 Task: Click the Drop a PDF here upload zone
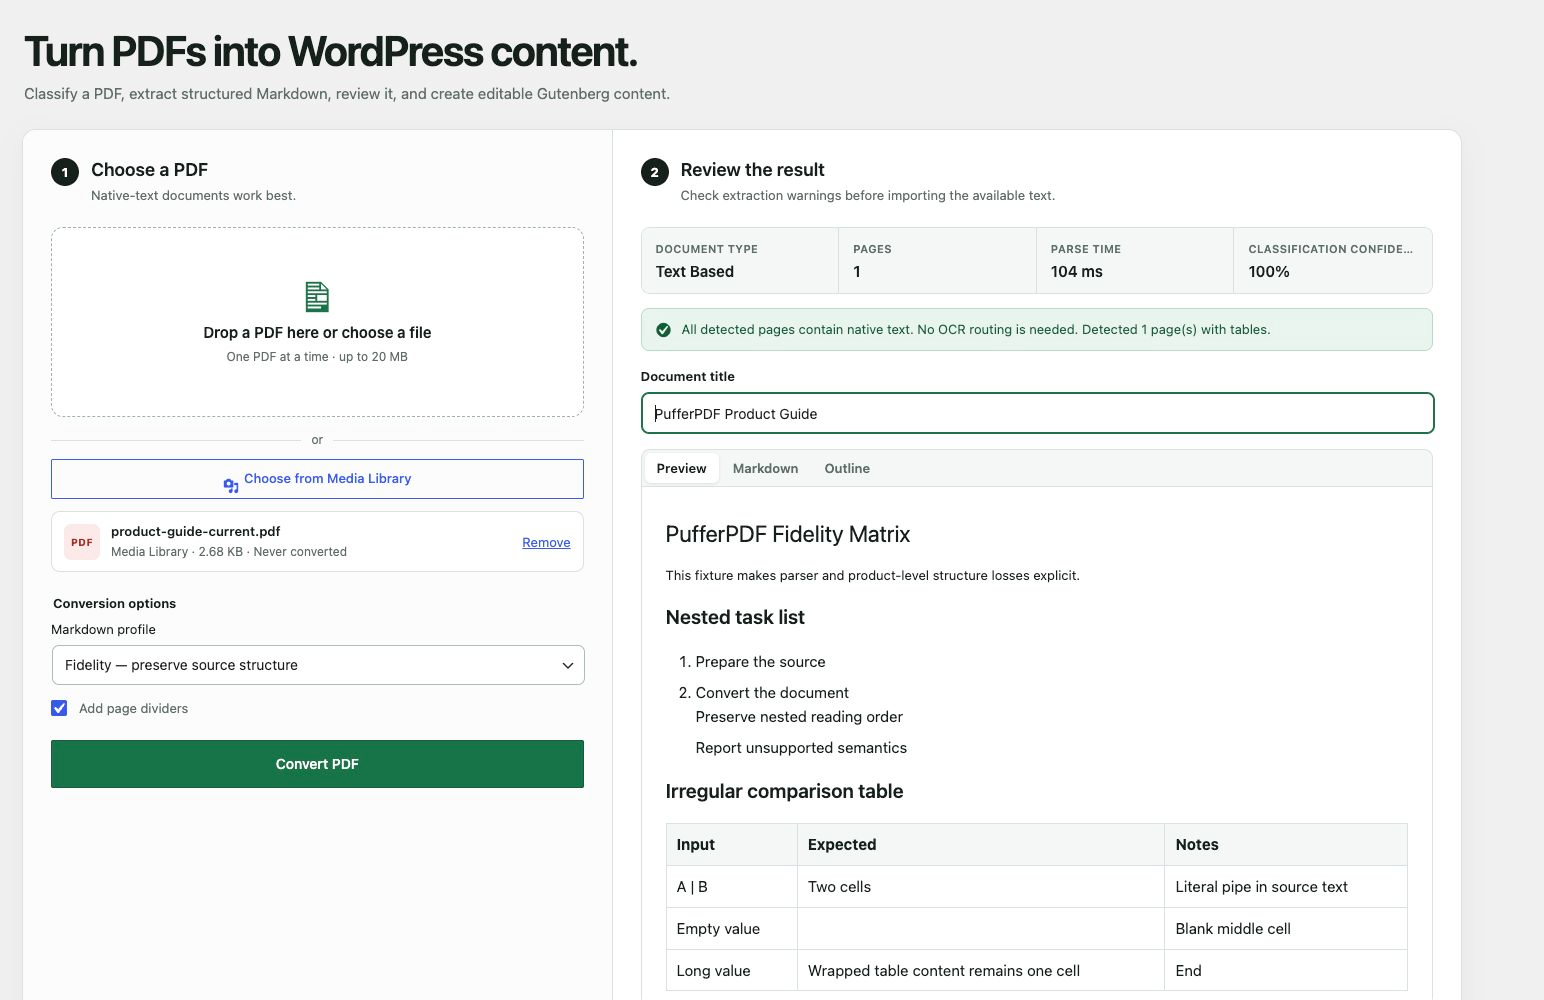pyautogui.click(x=317, y=322)
